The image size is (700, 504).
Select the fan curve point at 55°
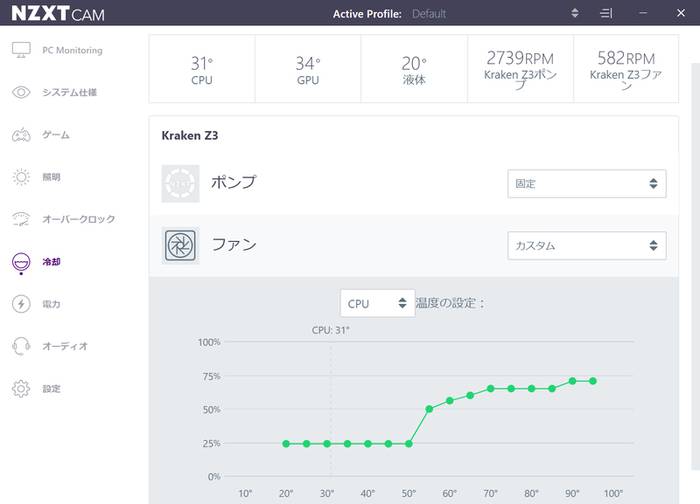pos(429,409)
